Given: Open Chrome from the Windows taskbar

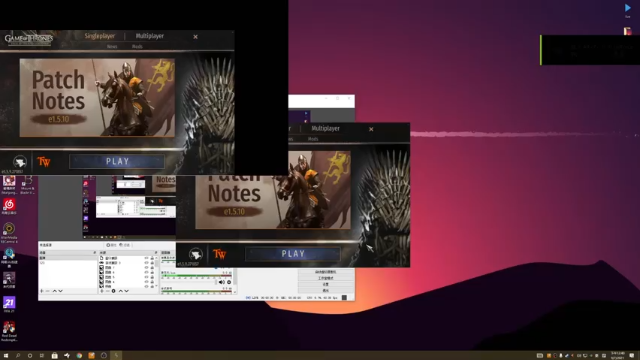Looking at the screenshot, I should coord(79,356).
